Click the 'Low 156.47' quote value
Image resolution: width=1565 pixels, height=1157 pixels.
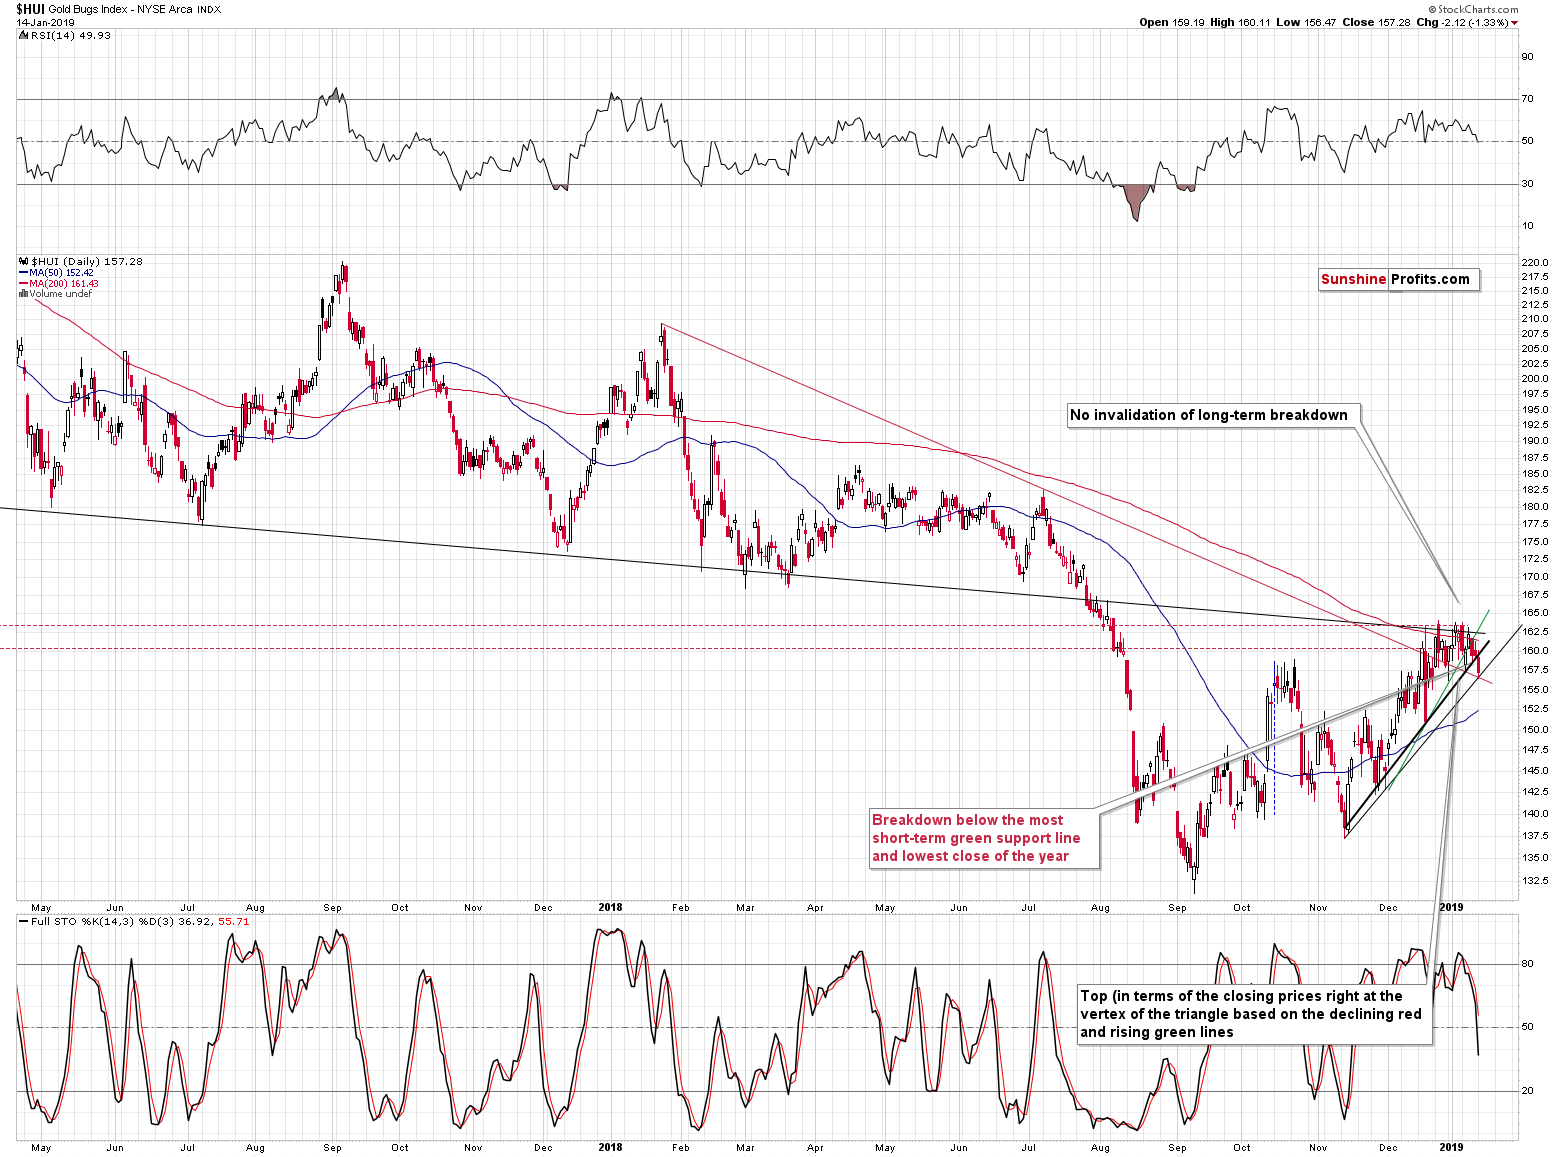click(x=1305, y=22)
